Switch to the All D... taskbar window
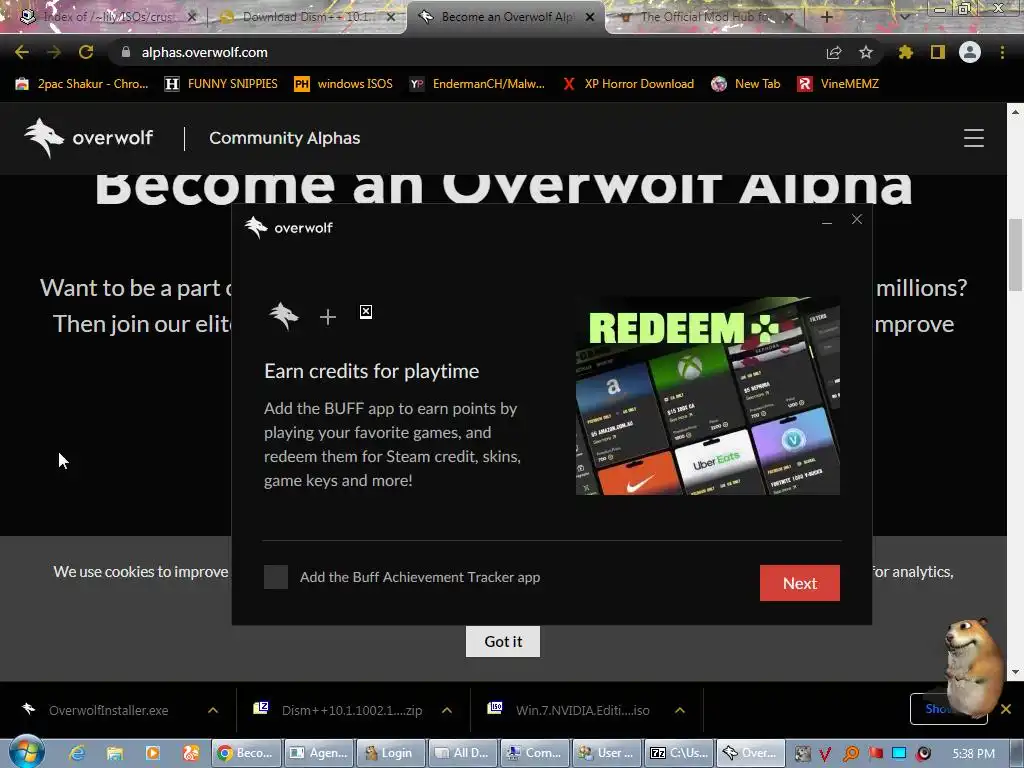The image size is (1024, 768). [x=462, y=753]
